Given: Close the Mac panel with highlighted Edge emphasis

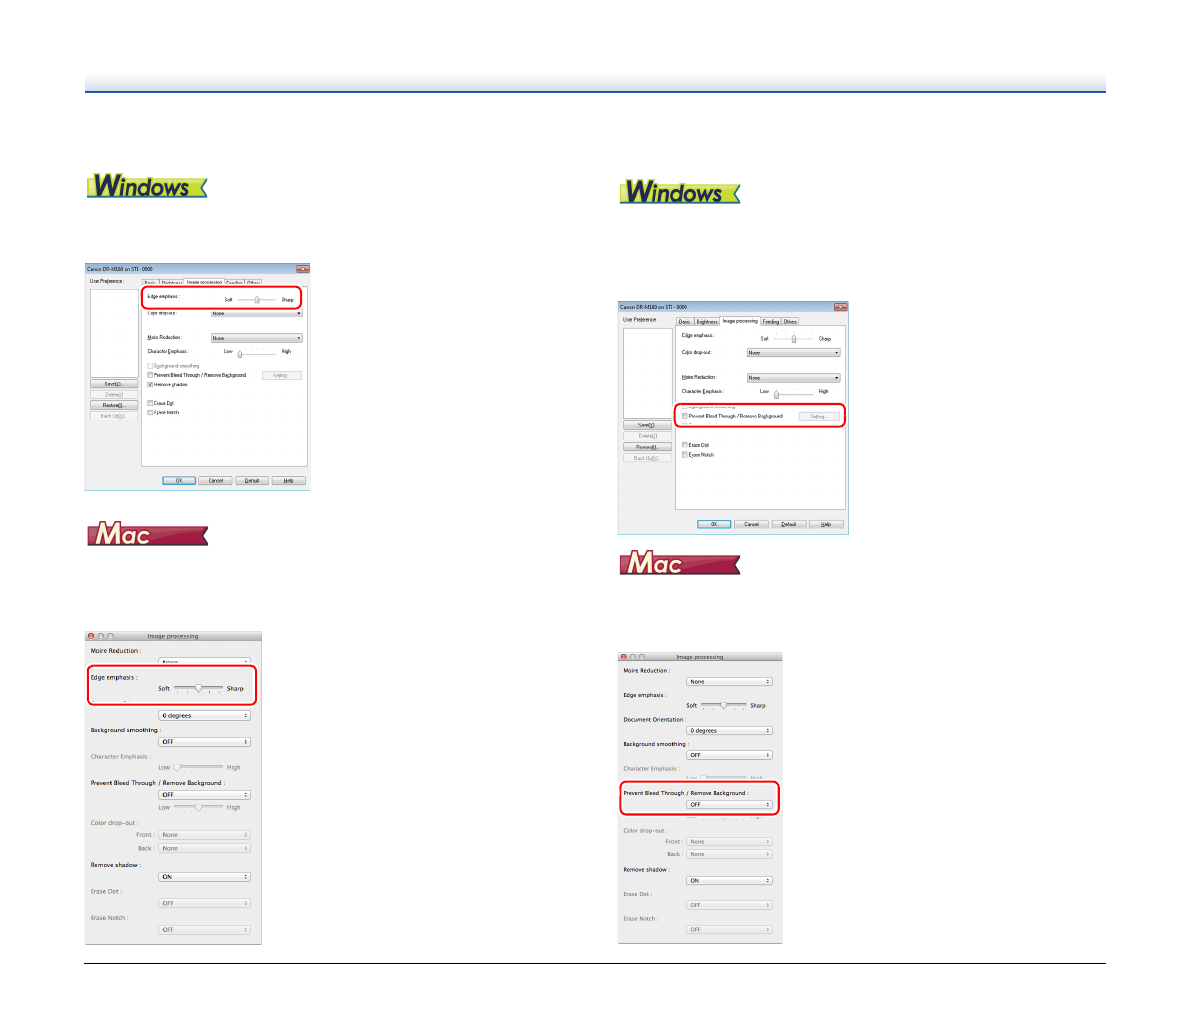Looking at the screenshot, I should pyautogui.click(x=90, y=636).
